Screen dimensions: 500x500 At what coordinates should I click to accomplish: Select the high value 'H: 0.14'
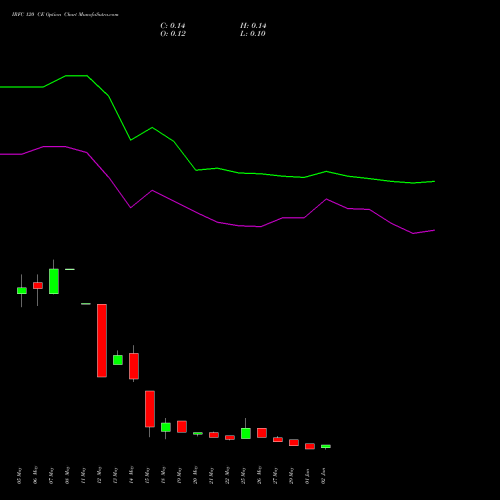click(253, 26)
